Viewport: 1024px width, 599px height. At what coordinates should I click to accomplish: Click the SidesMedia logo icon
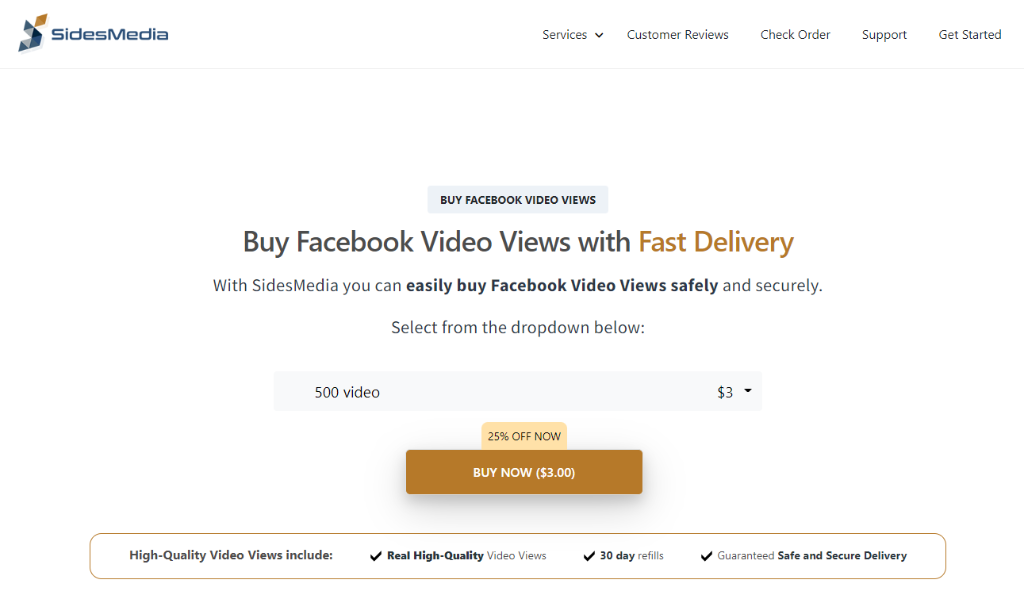33,33
